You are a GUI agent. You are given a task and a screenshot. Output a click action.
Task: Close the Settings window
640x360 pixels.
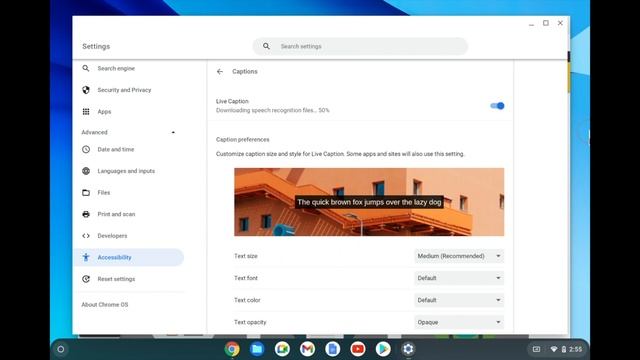click(560, 23)
